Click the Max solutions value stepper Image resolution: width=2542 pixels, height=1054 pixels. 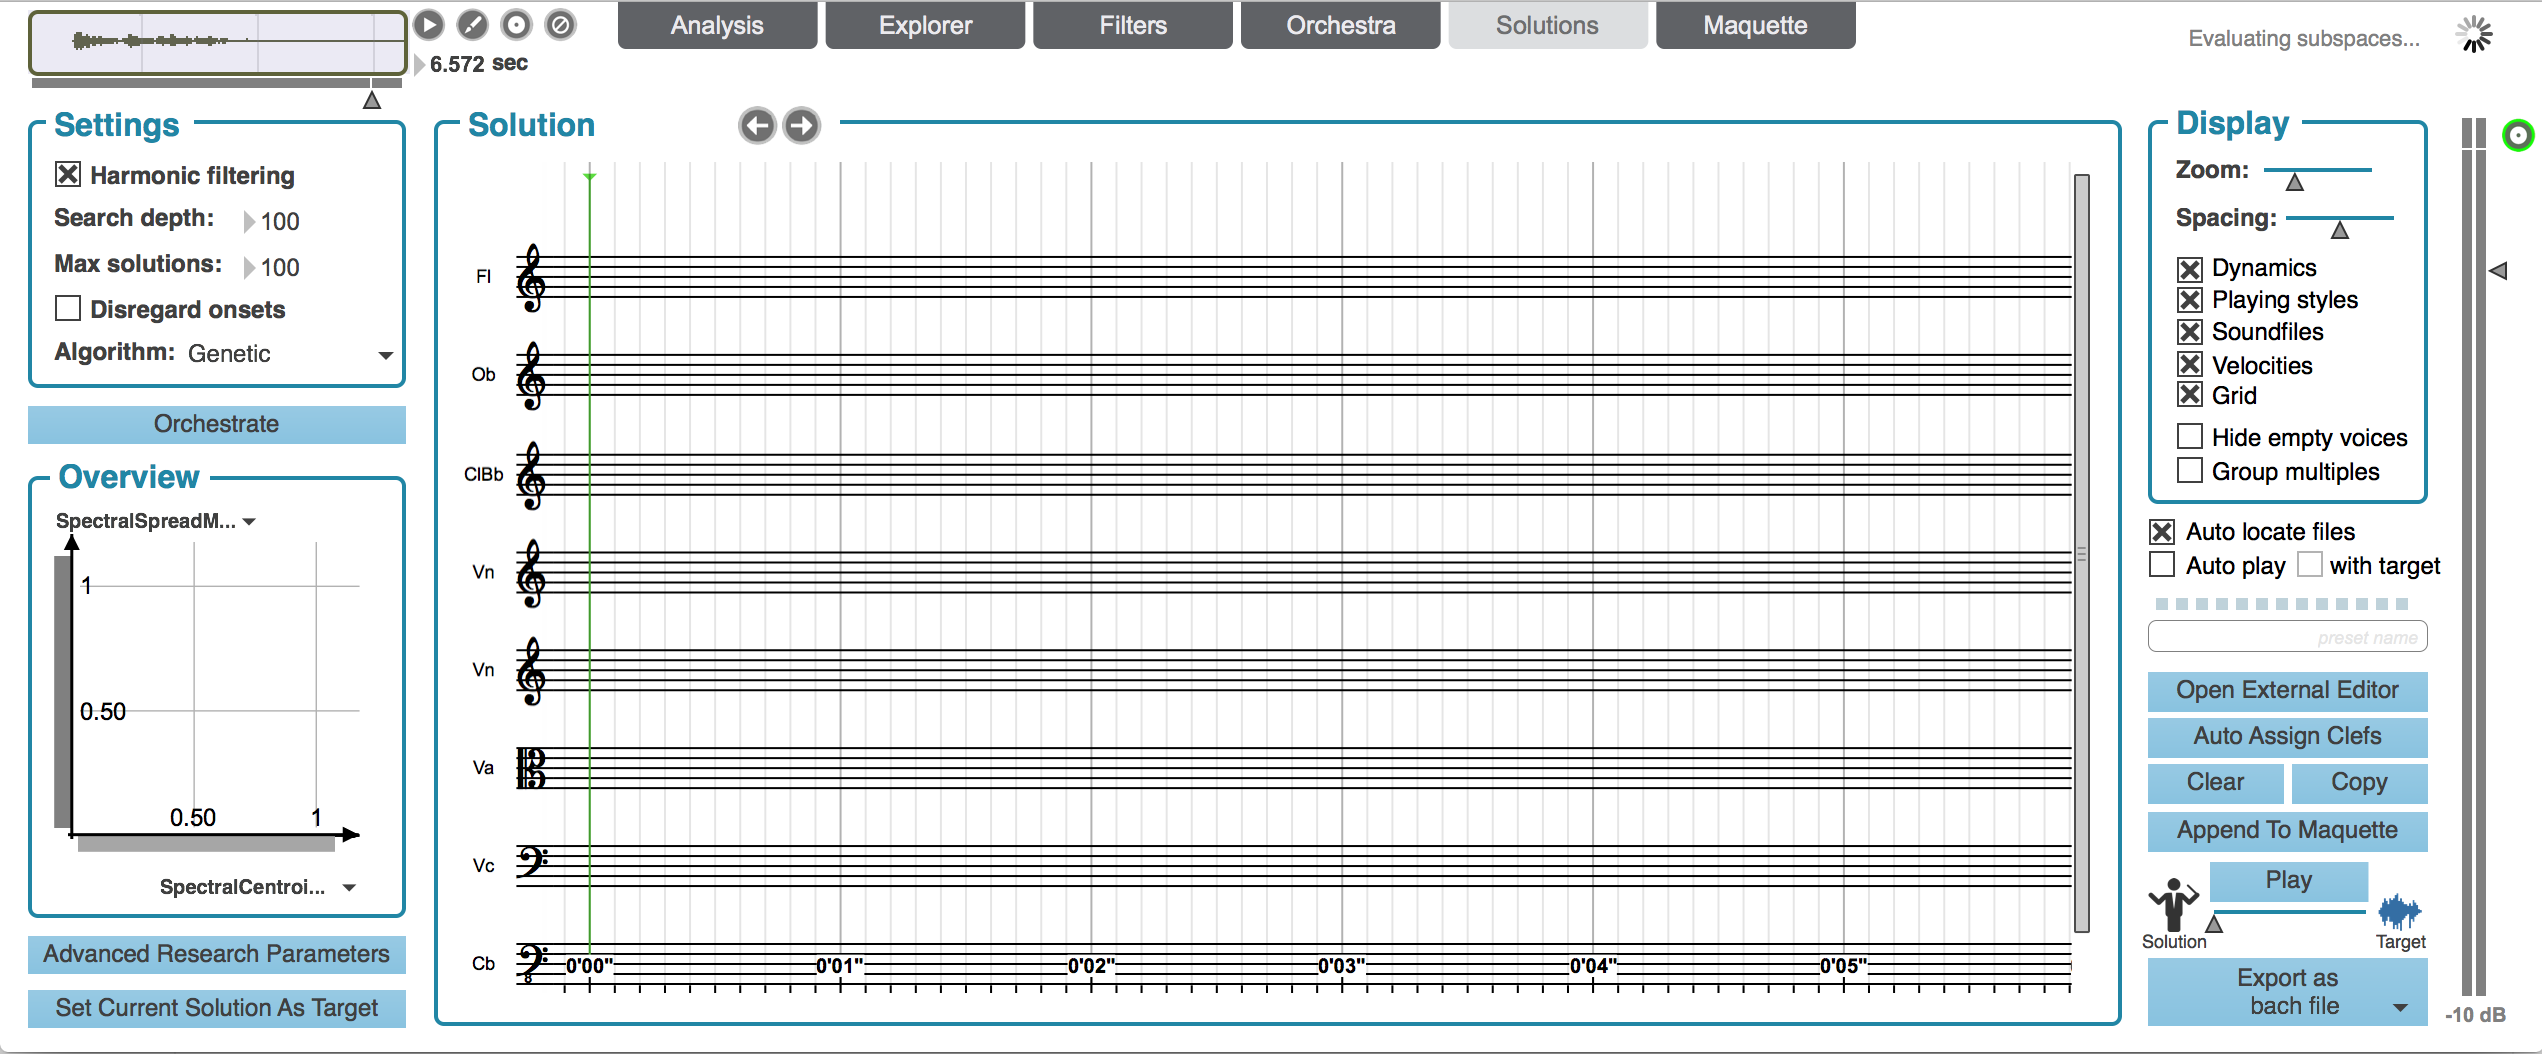click(x=272, y=267)
